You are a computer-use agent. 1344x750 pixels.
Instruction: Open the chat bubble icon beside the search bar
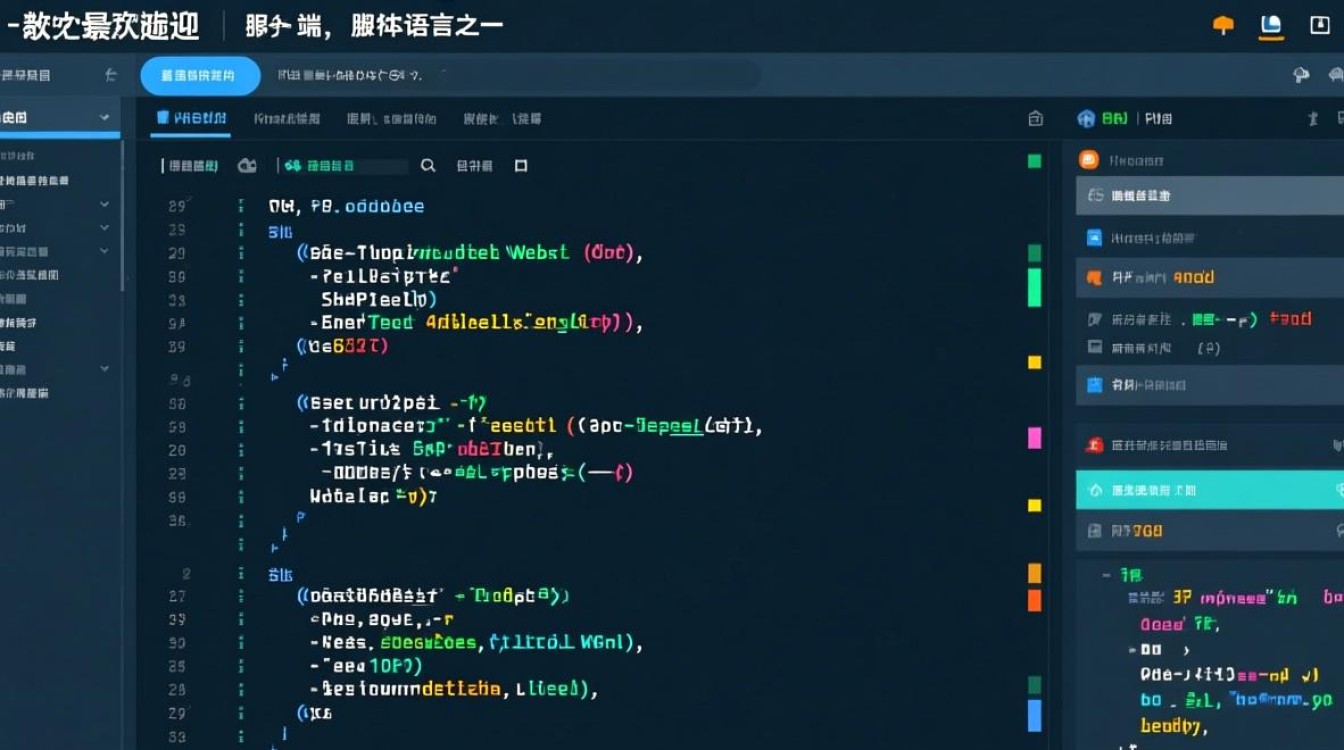coord(1301,75)
